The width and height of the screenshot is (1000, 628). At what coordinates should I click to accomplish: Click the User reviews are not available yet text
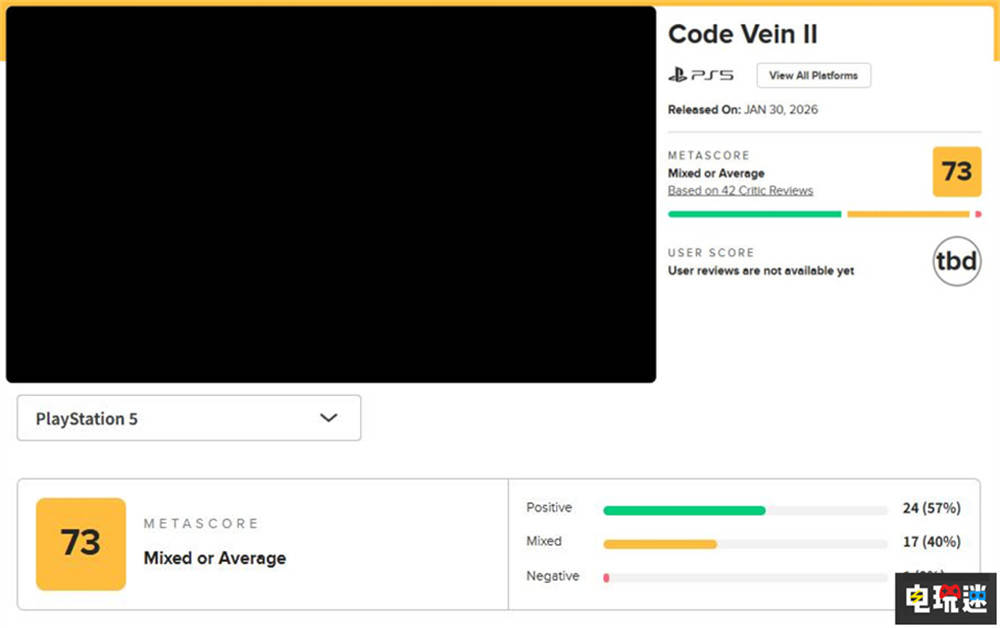(760, 271)
